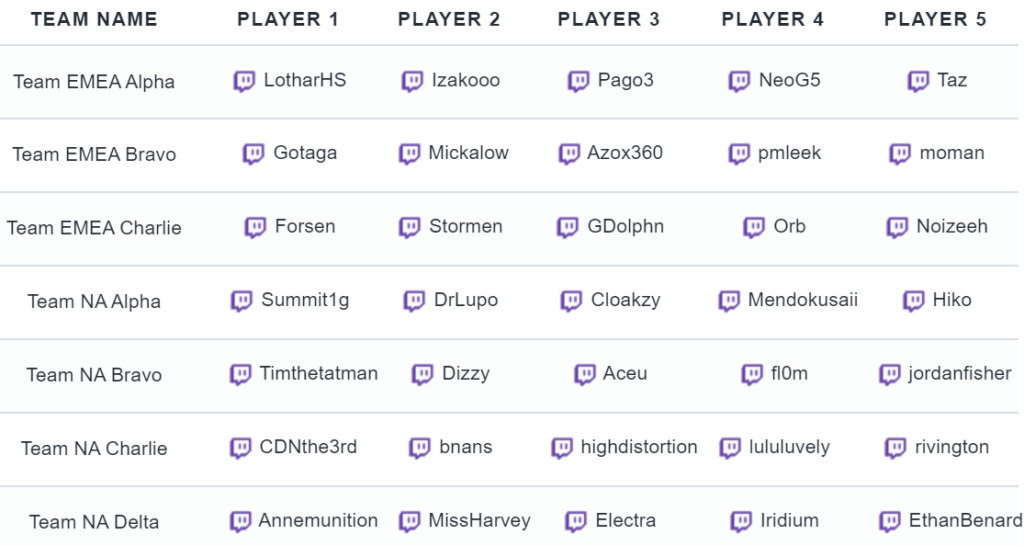Click the Twitch icon next to Gotaga
Image resolution: width=1024 pixels, height=546 pixels.
pos(253,154)
